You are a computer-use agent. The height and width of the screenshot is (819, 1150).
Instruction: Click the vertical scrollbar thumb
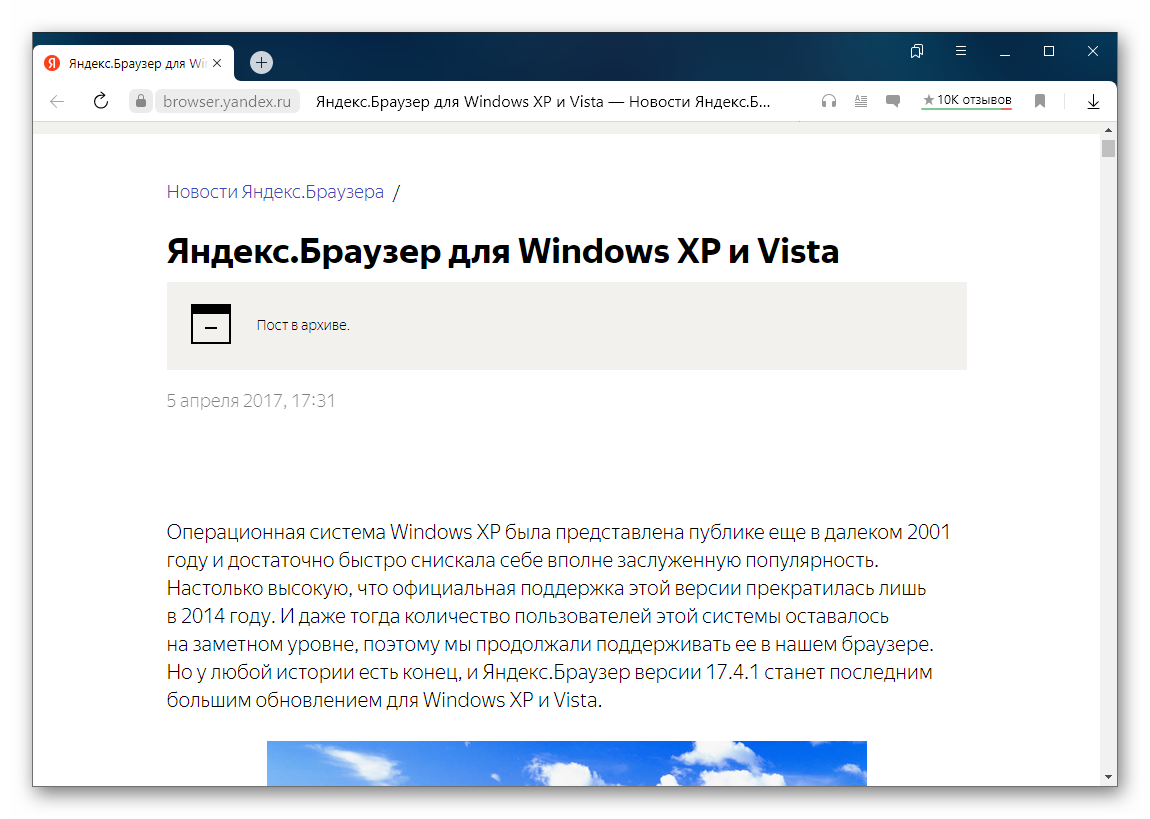pos(1108,150)
